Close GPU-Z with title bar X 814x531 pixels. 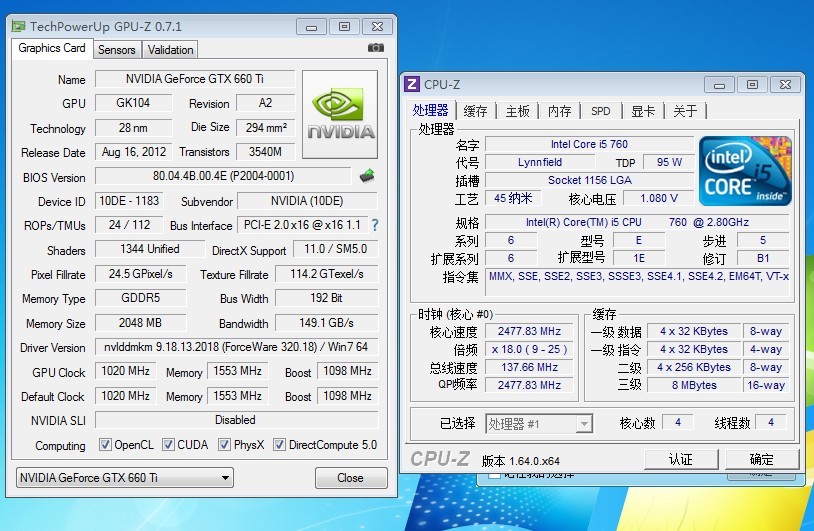[x=377, y=26]
